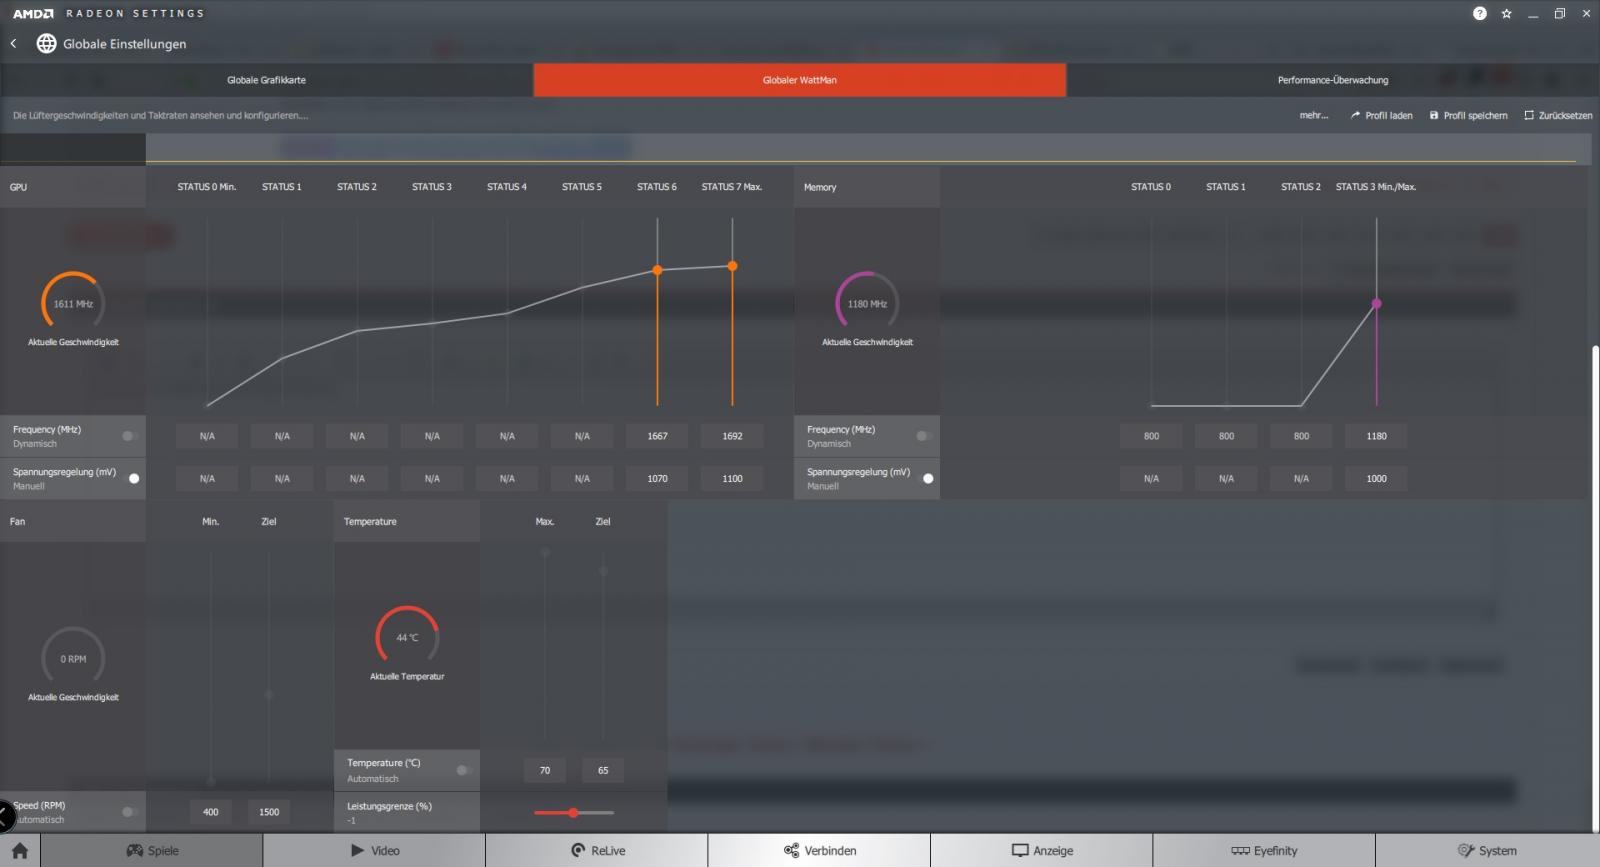The width and height of the screenshot is (1600, 867).
Task: Click Profil speichern
Action: pyautogui.click(x=1468, y=115)
